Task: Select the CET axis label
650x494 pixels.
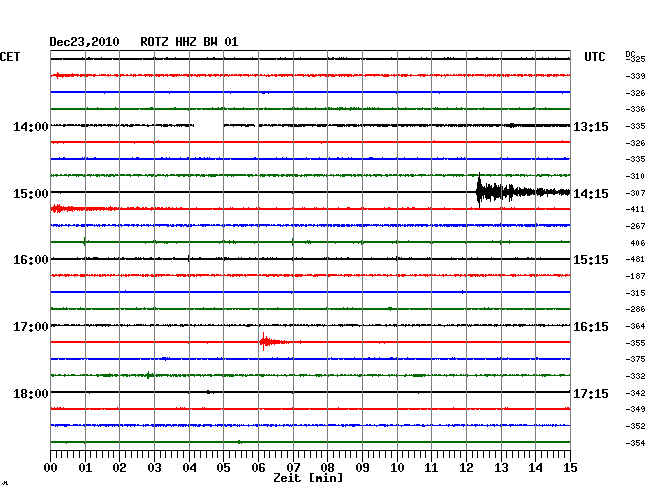Action: tap(10, 57)
